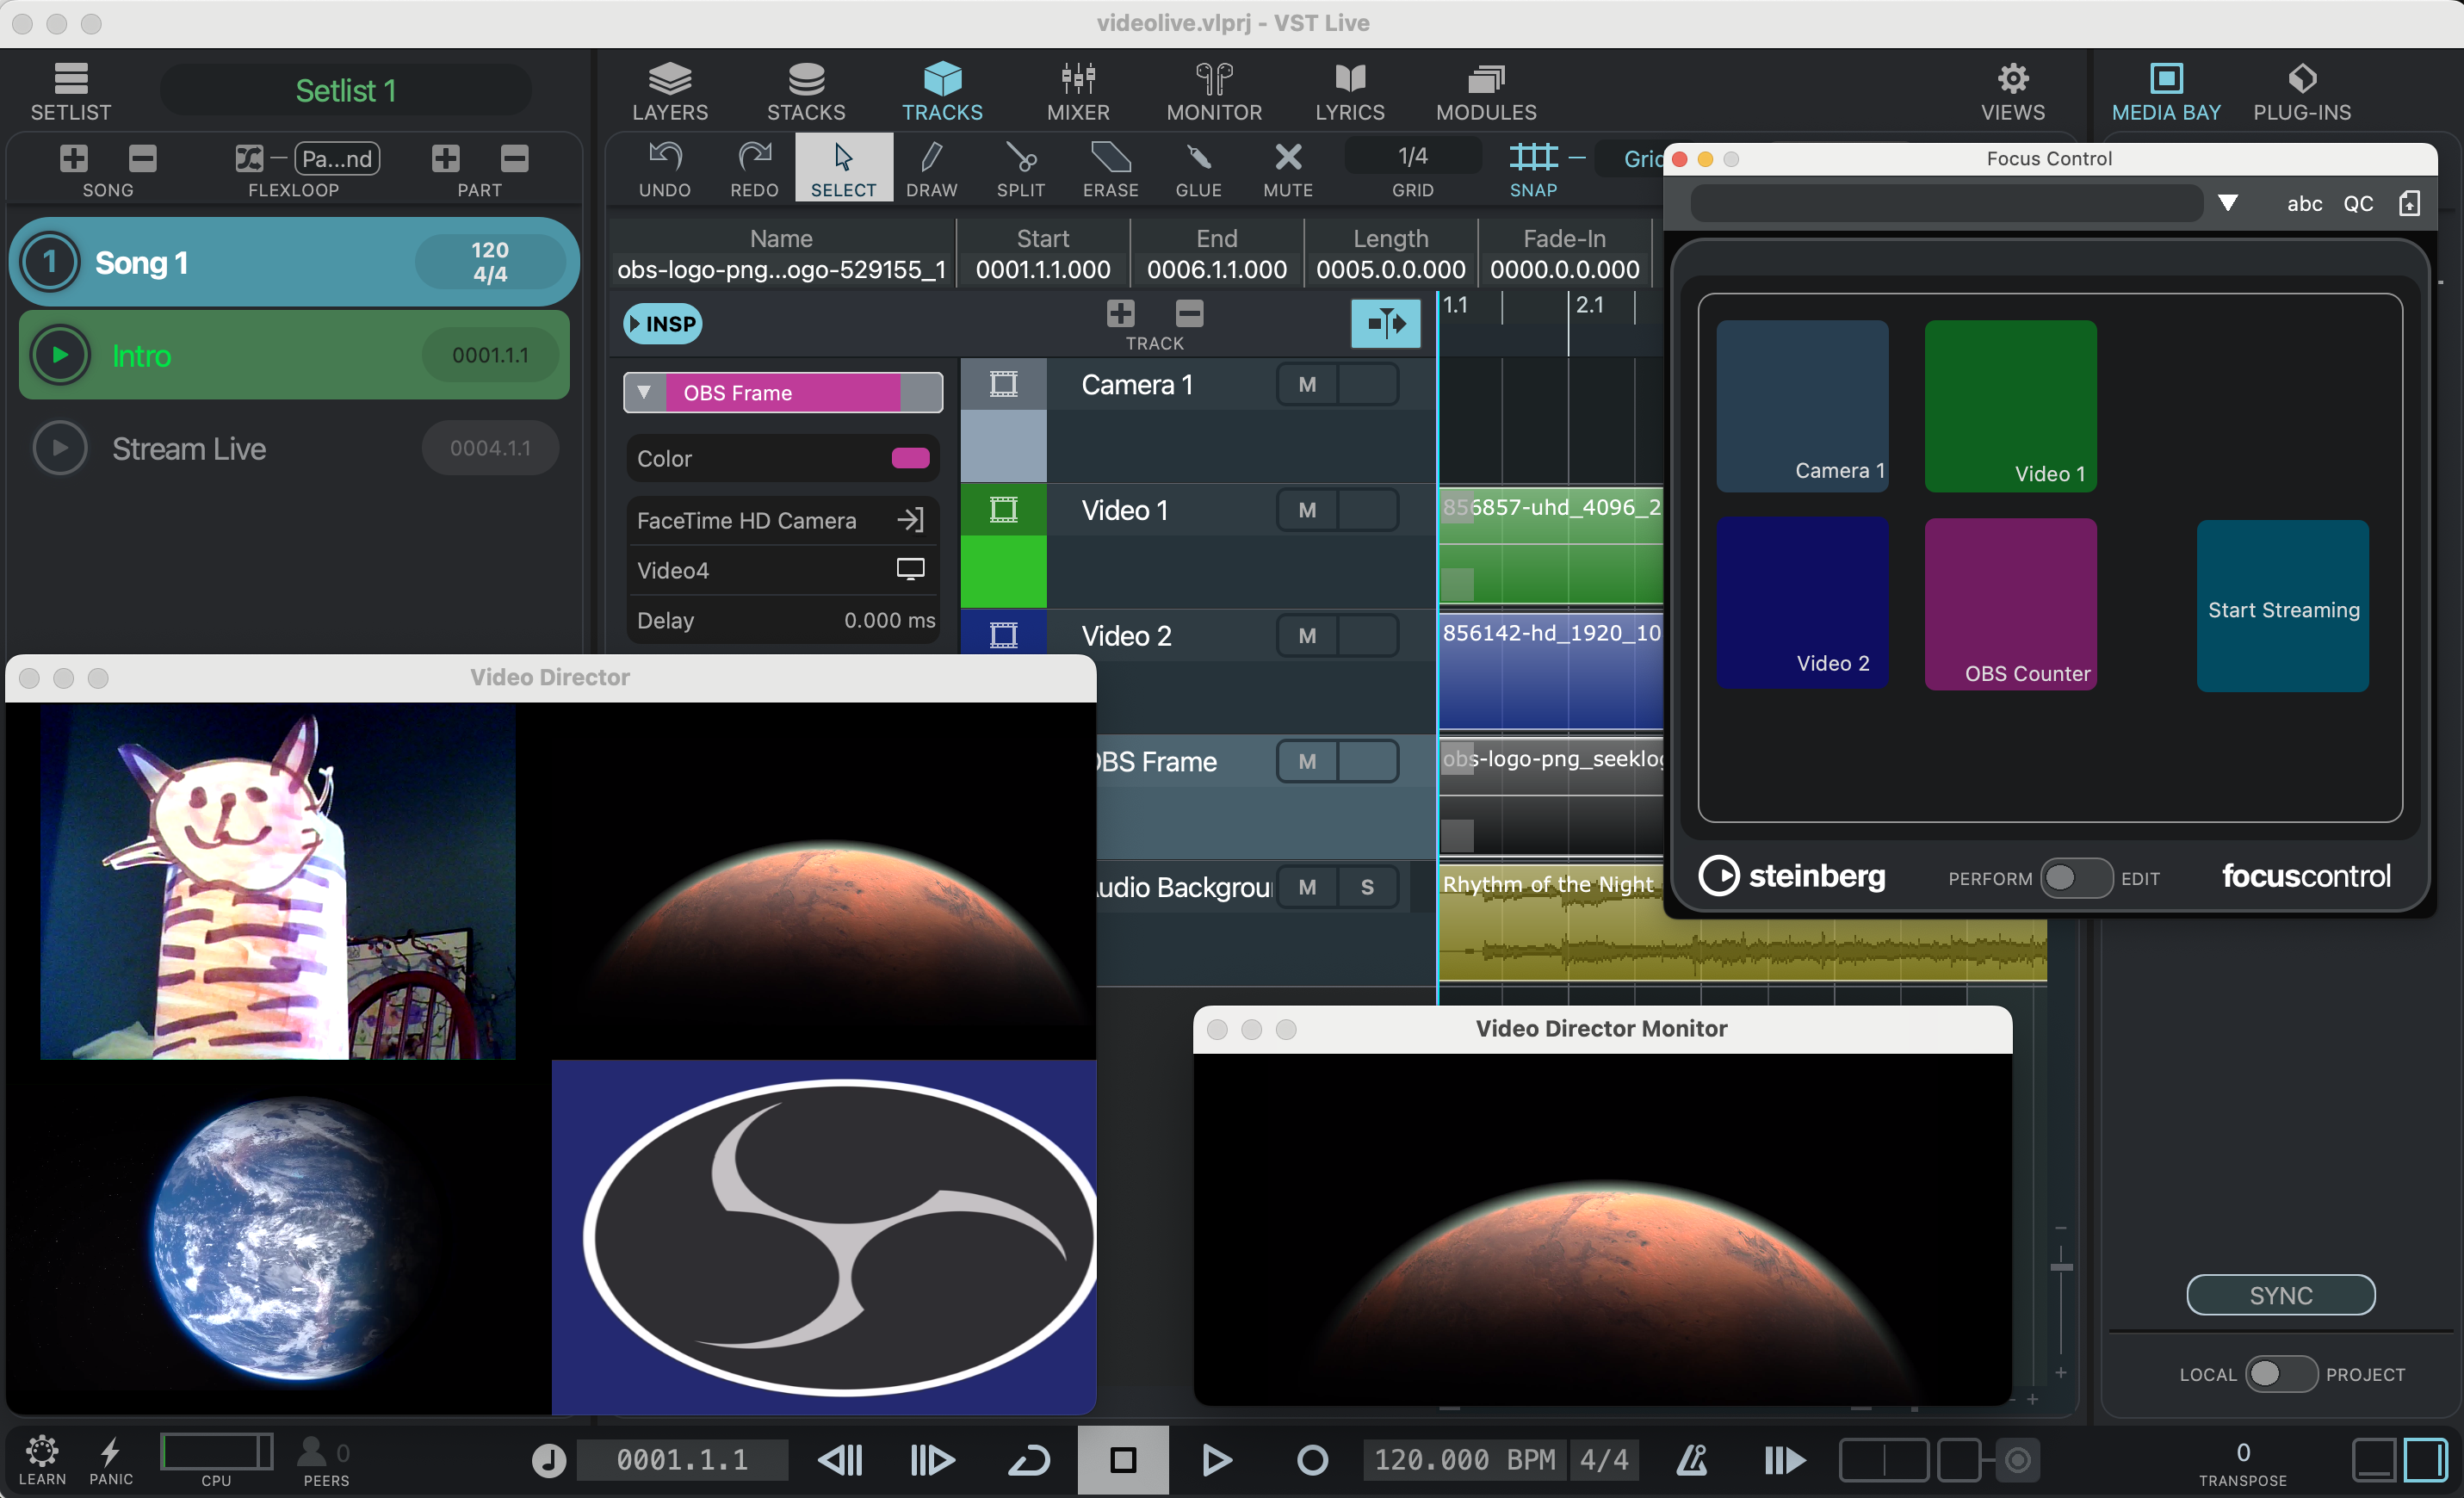Remove part with the minus icon

click(x=515, y=158)
